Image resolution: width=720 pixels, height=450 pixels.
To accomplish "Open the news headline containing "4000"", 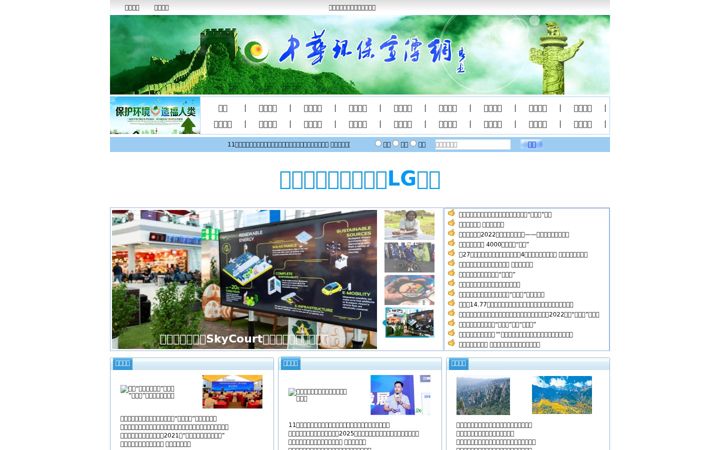I will tap(494, 245).
